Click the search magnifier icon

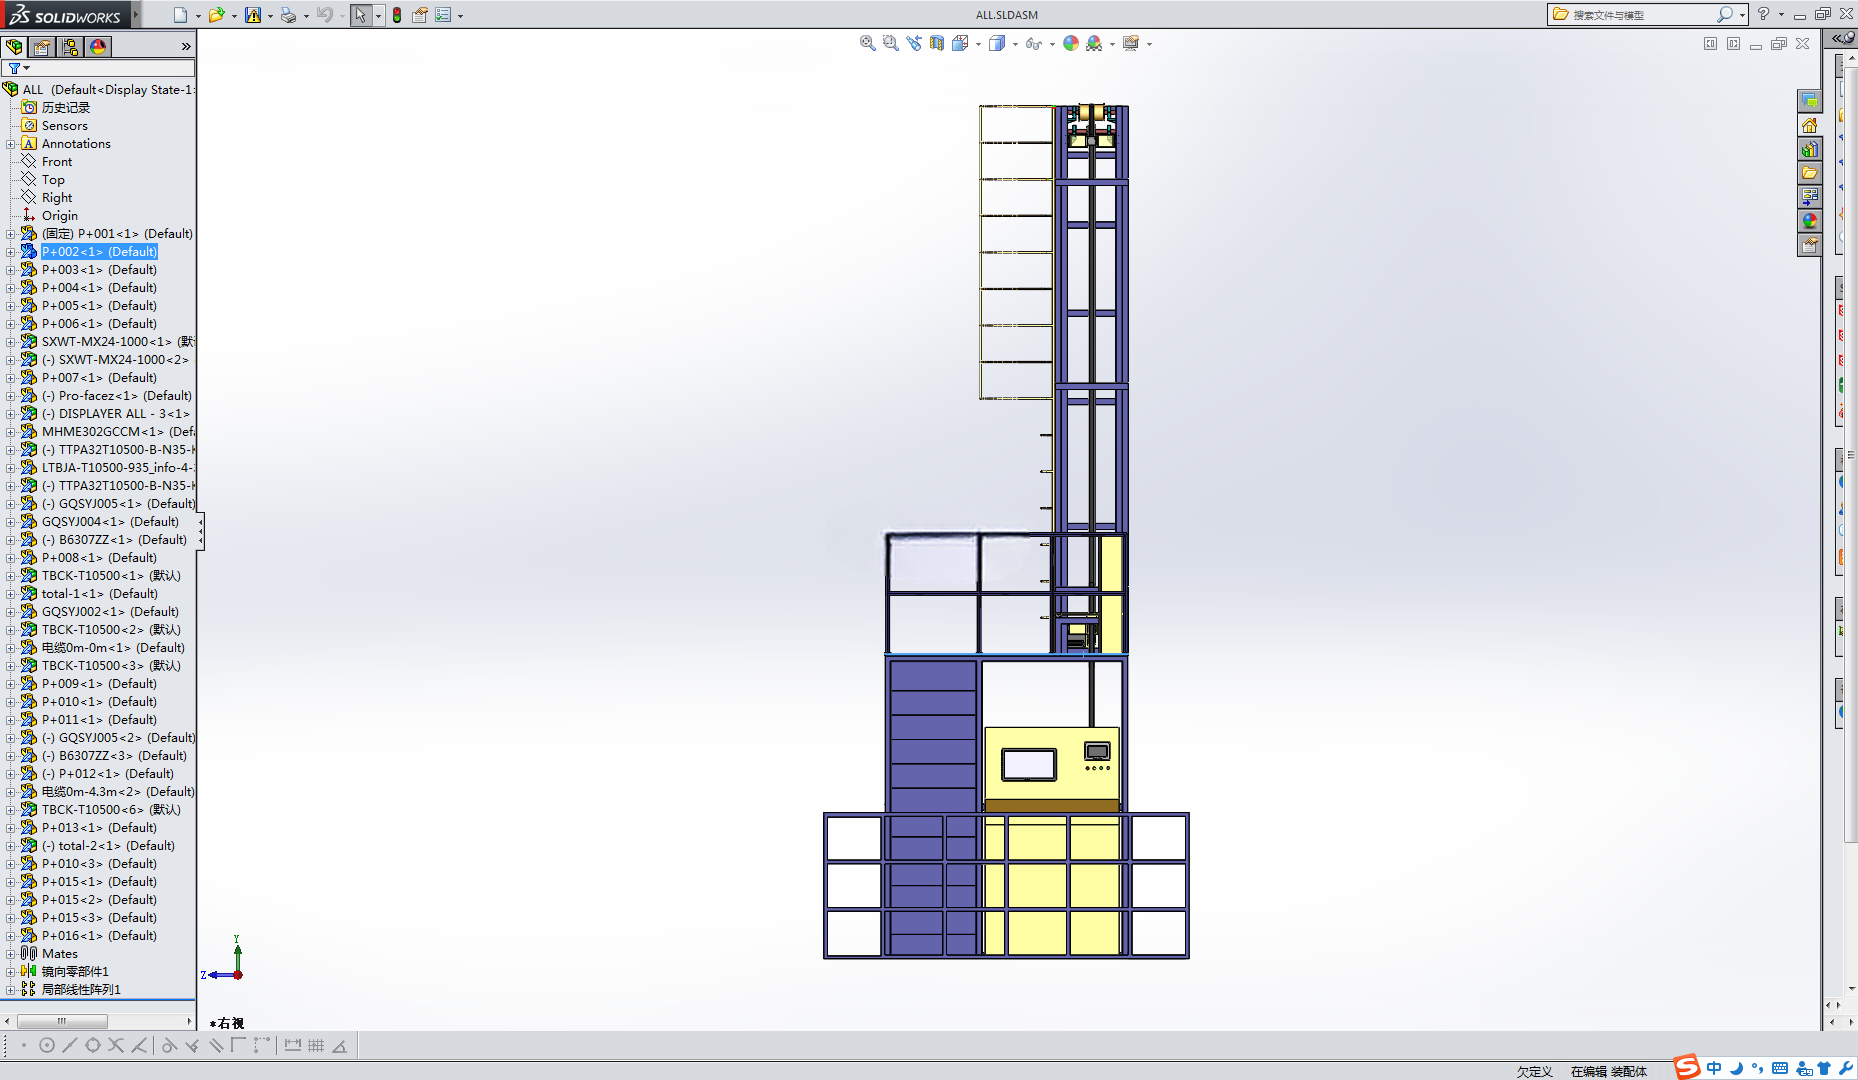[1724, 14]
